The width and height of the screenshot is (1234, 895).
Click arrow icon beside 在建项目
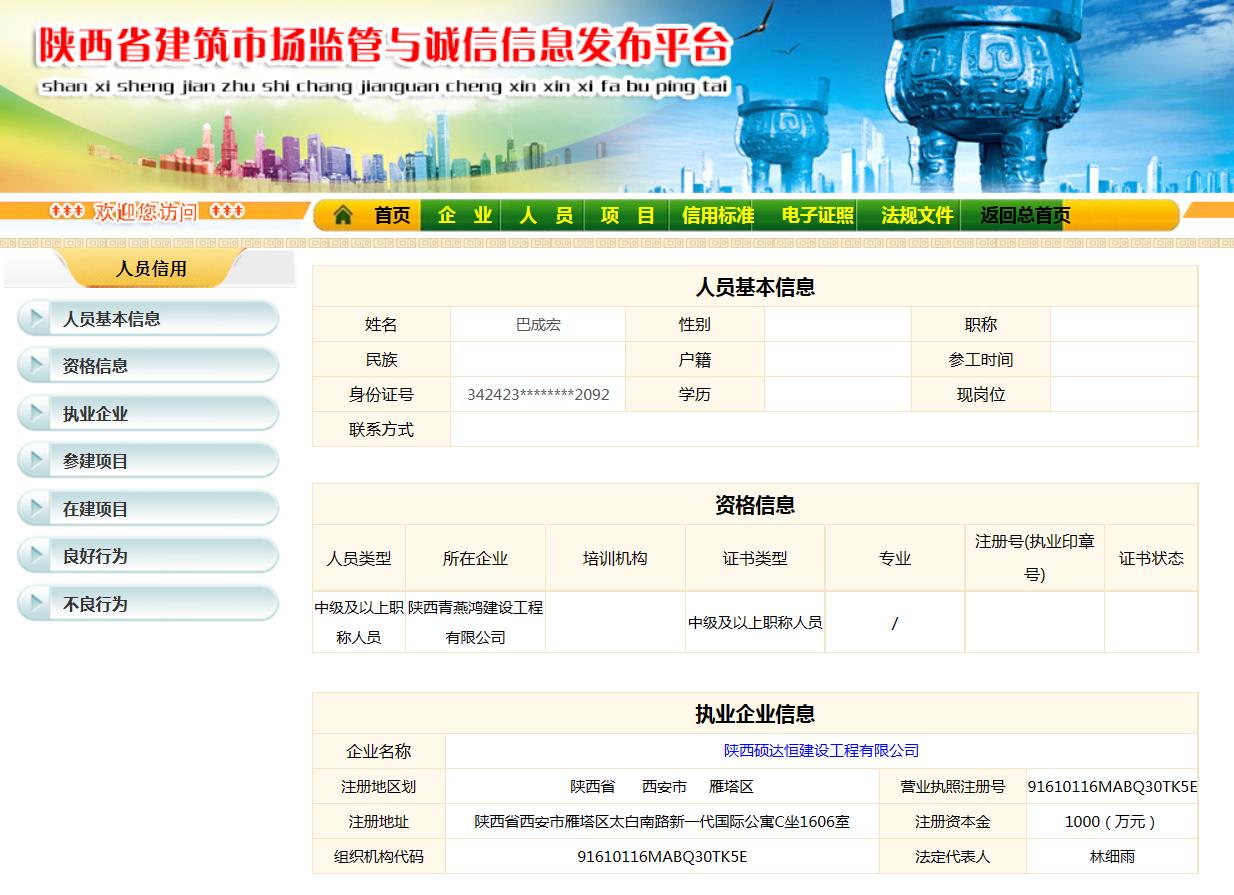pyautogui.click(x=36, y=509)
